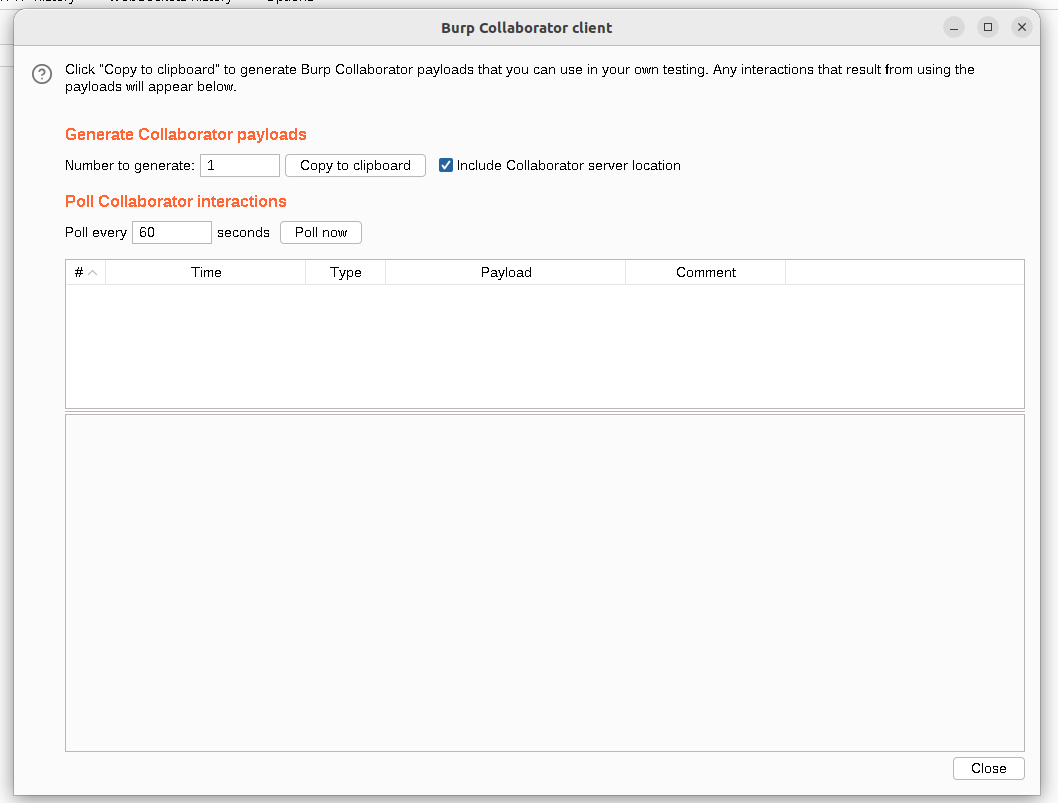This screenshot has height=803, width=1058.
Task: Sort by the Payload column header
Action: pyautogui.click(x=505, y=273)
